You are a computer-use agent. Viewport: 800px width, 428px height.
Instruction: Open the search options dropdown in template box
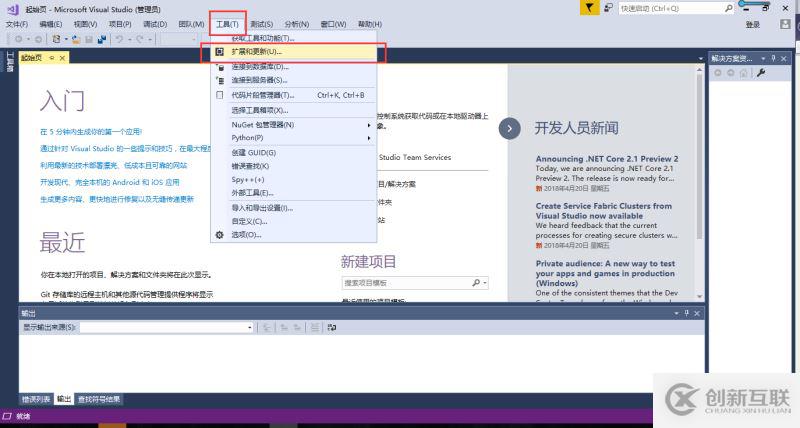coord(485,283)
